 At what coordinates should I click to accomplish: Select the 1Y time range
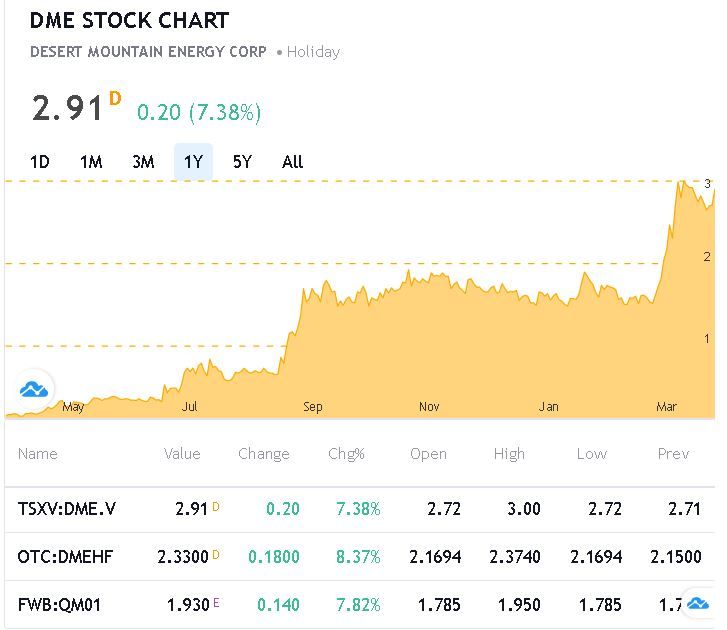(x=193, y=162)
